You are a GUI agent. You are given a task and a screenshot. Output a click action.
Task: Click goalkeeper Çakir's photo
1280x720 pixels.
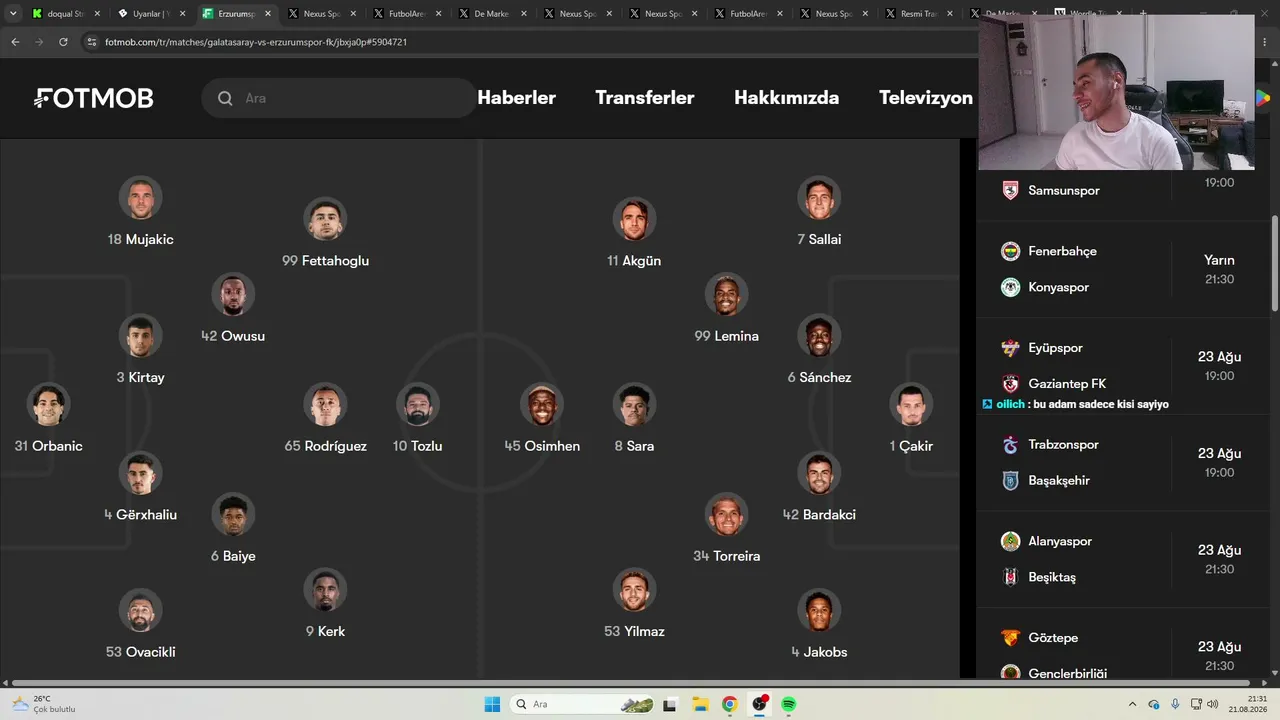pos(911,405)
